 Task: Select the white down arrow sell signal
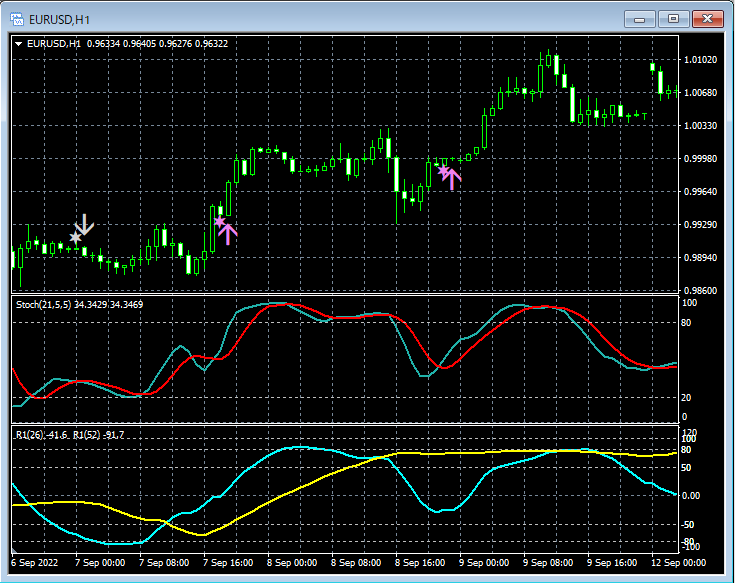click(x=85, y=225)
